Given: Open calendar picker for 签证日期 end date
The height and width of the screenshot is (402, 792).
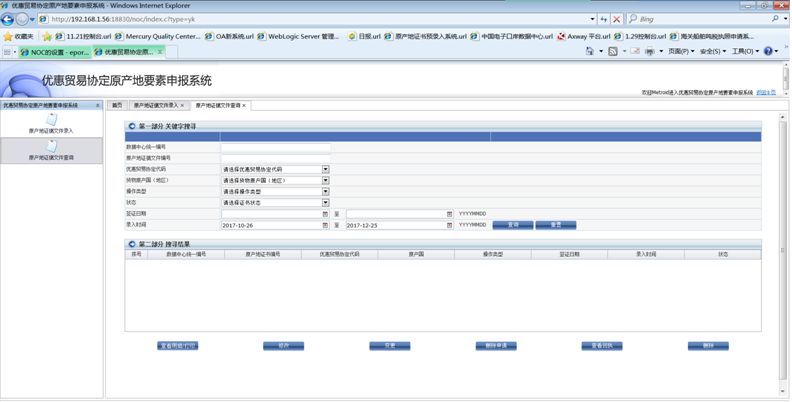Looking at the screenshot, I should [x=450, y=214].
